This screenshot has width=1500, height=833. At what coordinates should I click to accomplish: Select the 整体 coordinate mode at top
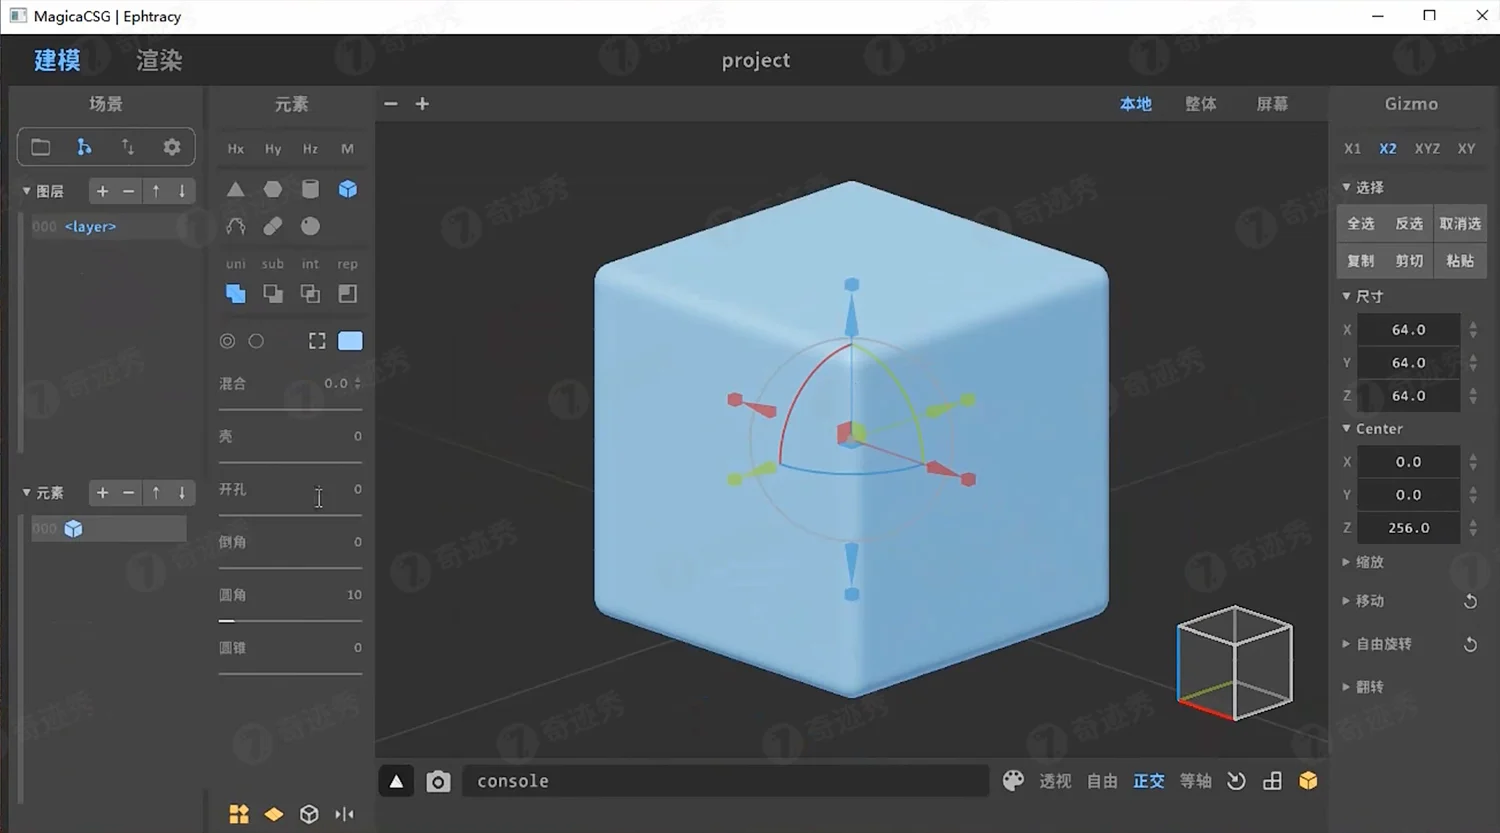(1200, 103)
